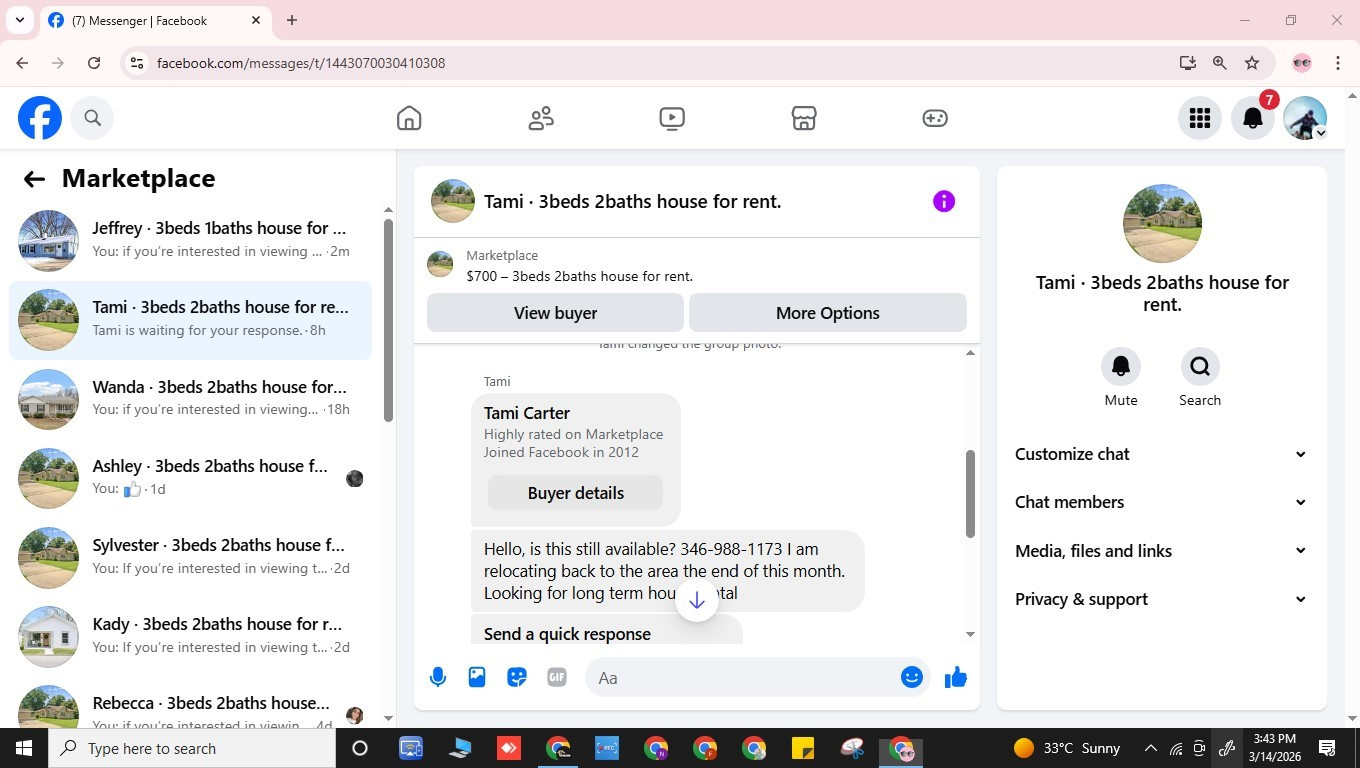Click the Facebook logo icon
1360x768 pixels.
point(40,118)
